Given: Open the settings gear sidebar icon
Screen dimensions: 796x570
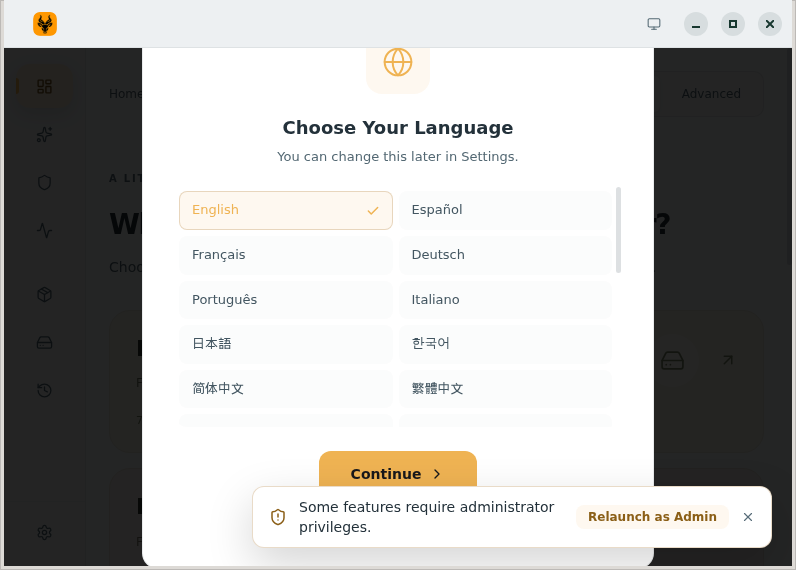Looking at the screenshot, I should click(45, 532).
